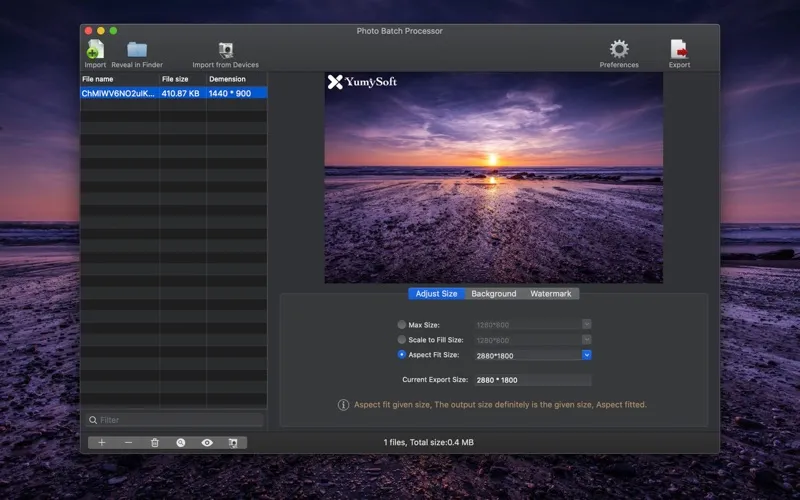This screenshot has width=800, height=500.
Task: Select Aspect Fit Size radio button
Action: [402, 354]
